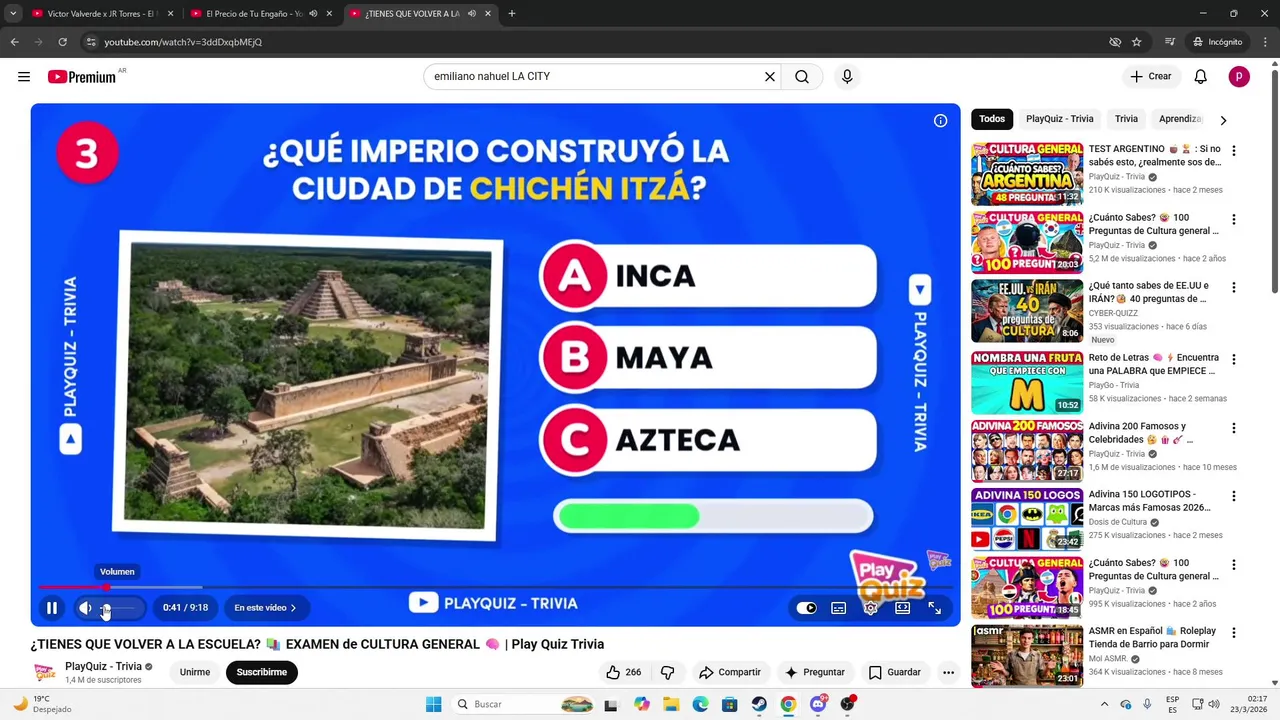Viewport: 1280px width, 720px height.
Task: Mute the video volume
Action: pyautogui.click(x=85, y=608)
